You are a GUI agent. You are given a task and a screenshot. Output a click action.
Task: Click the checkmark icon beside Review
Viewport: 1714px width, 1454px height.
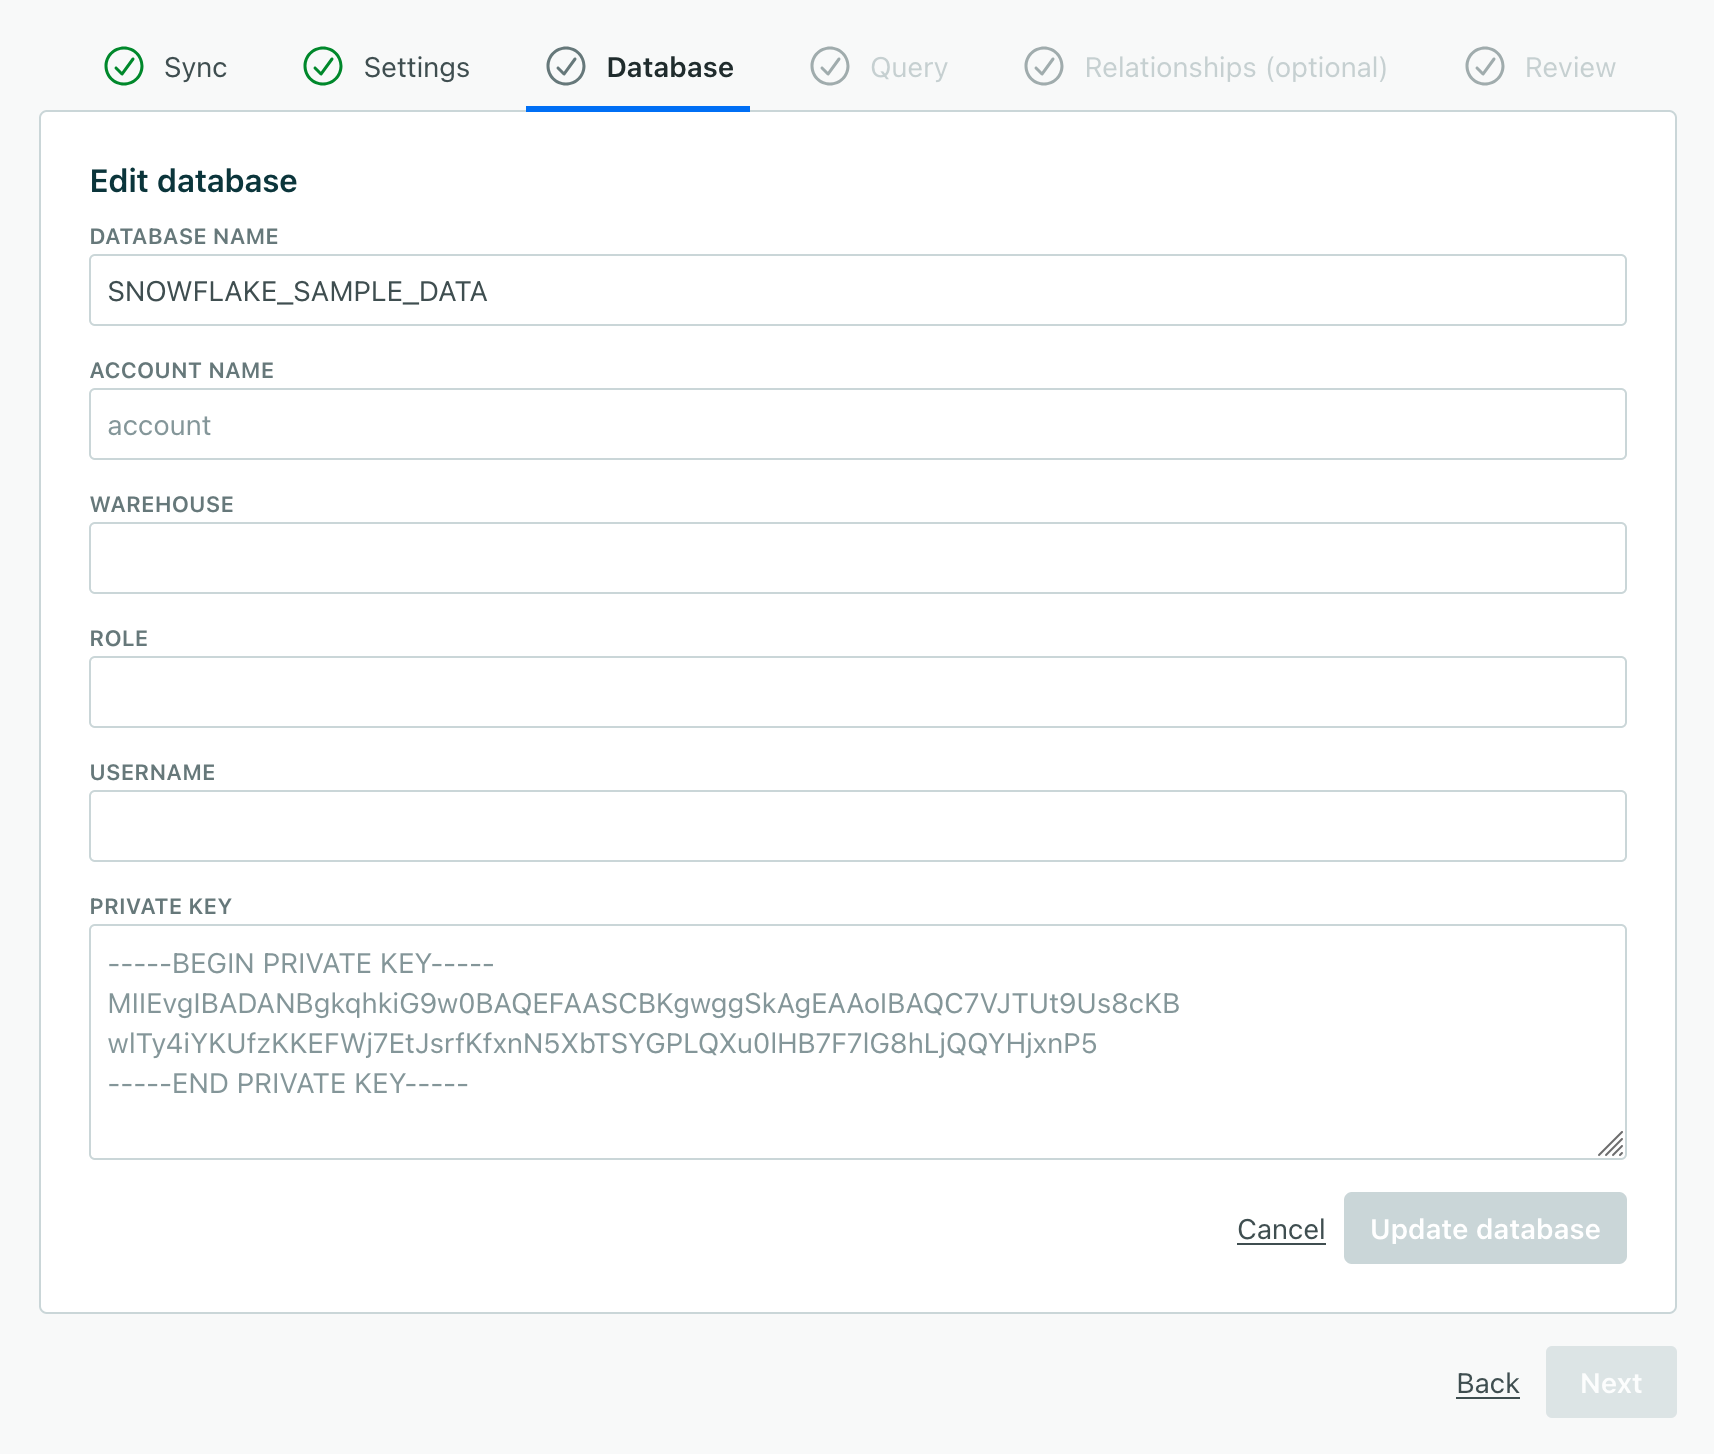pos(1485,67)
